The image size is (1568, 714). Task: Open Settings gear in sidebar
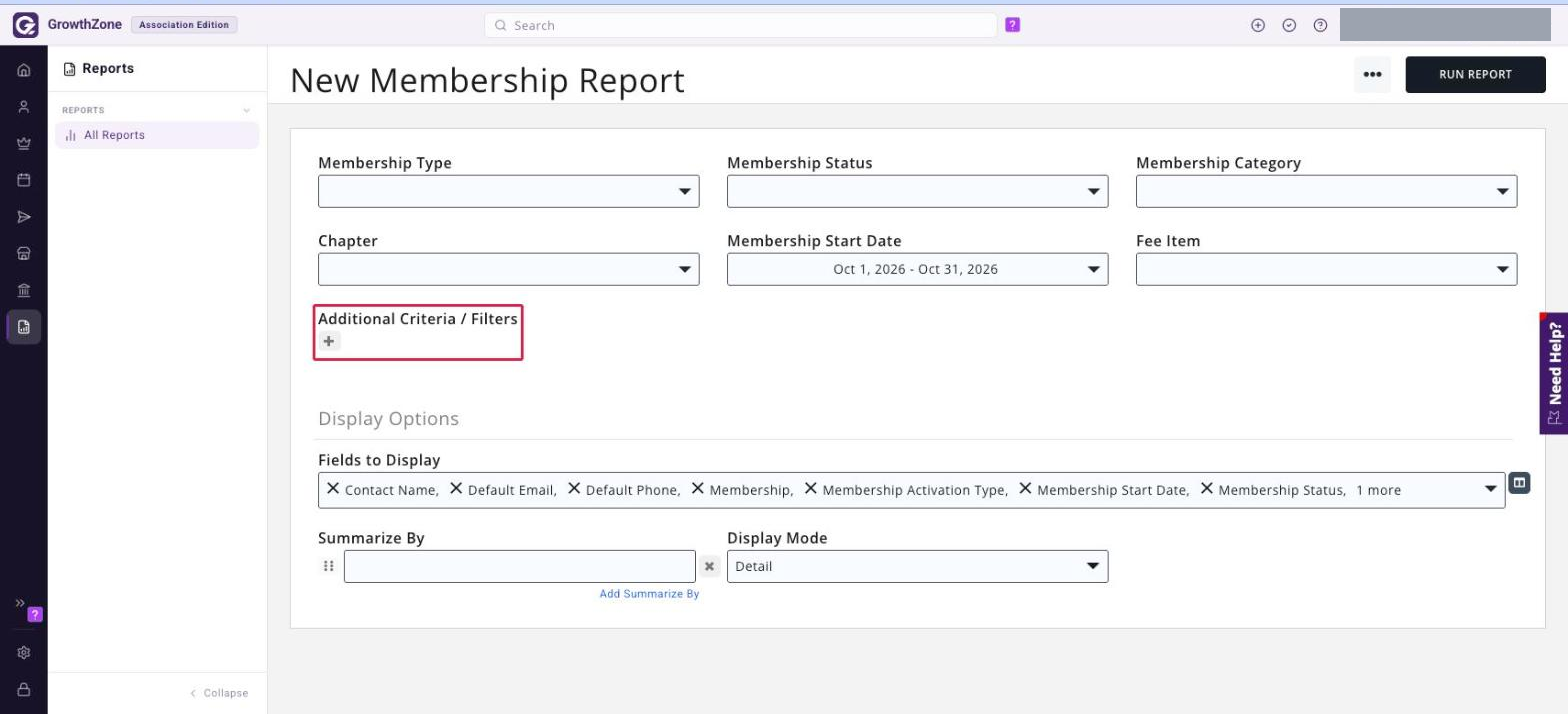pos(24,653)
